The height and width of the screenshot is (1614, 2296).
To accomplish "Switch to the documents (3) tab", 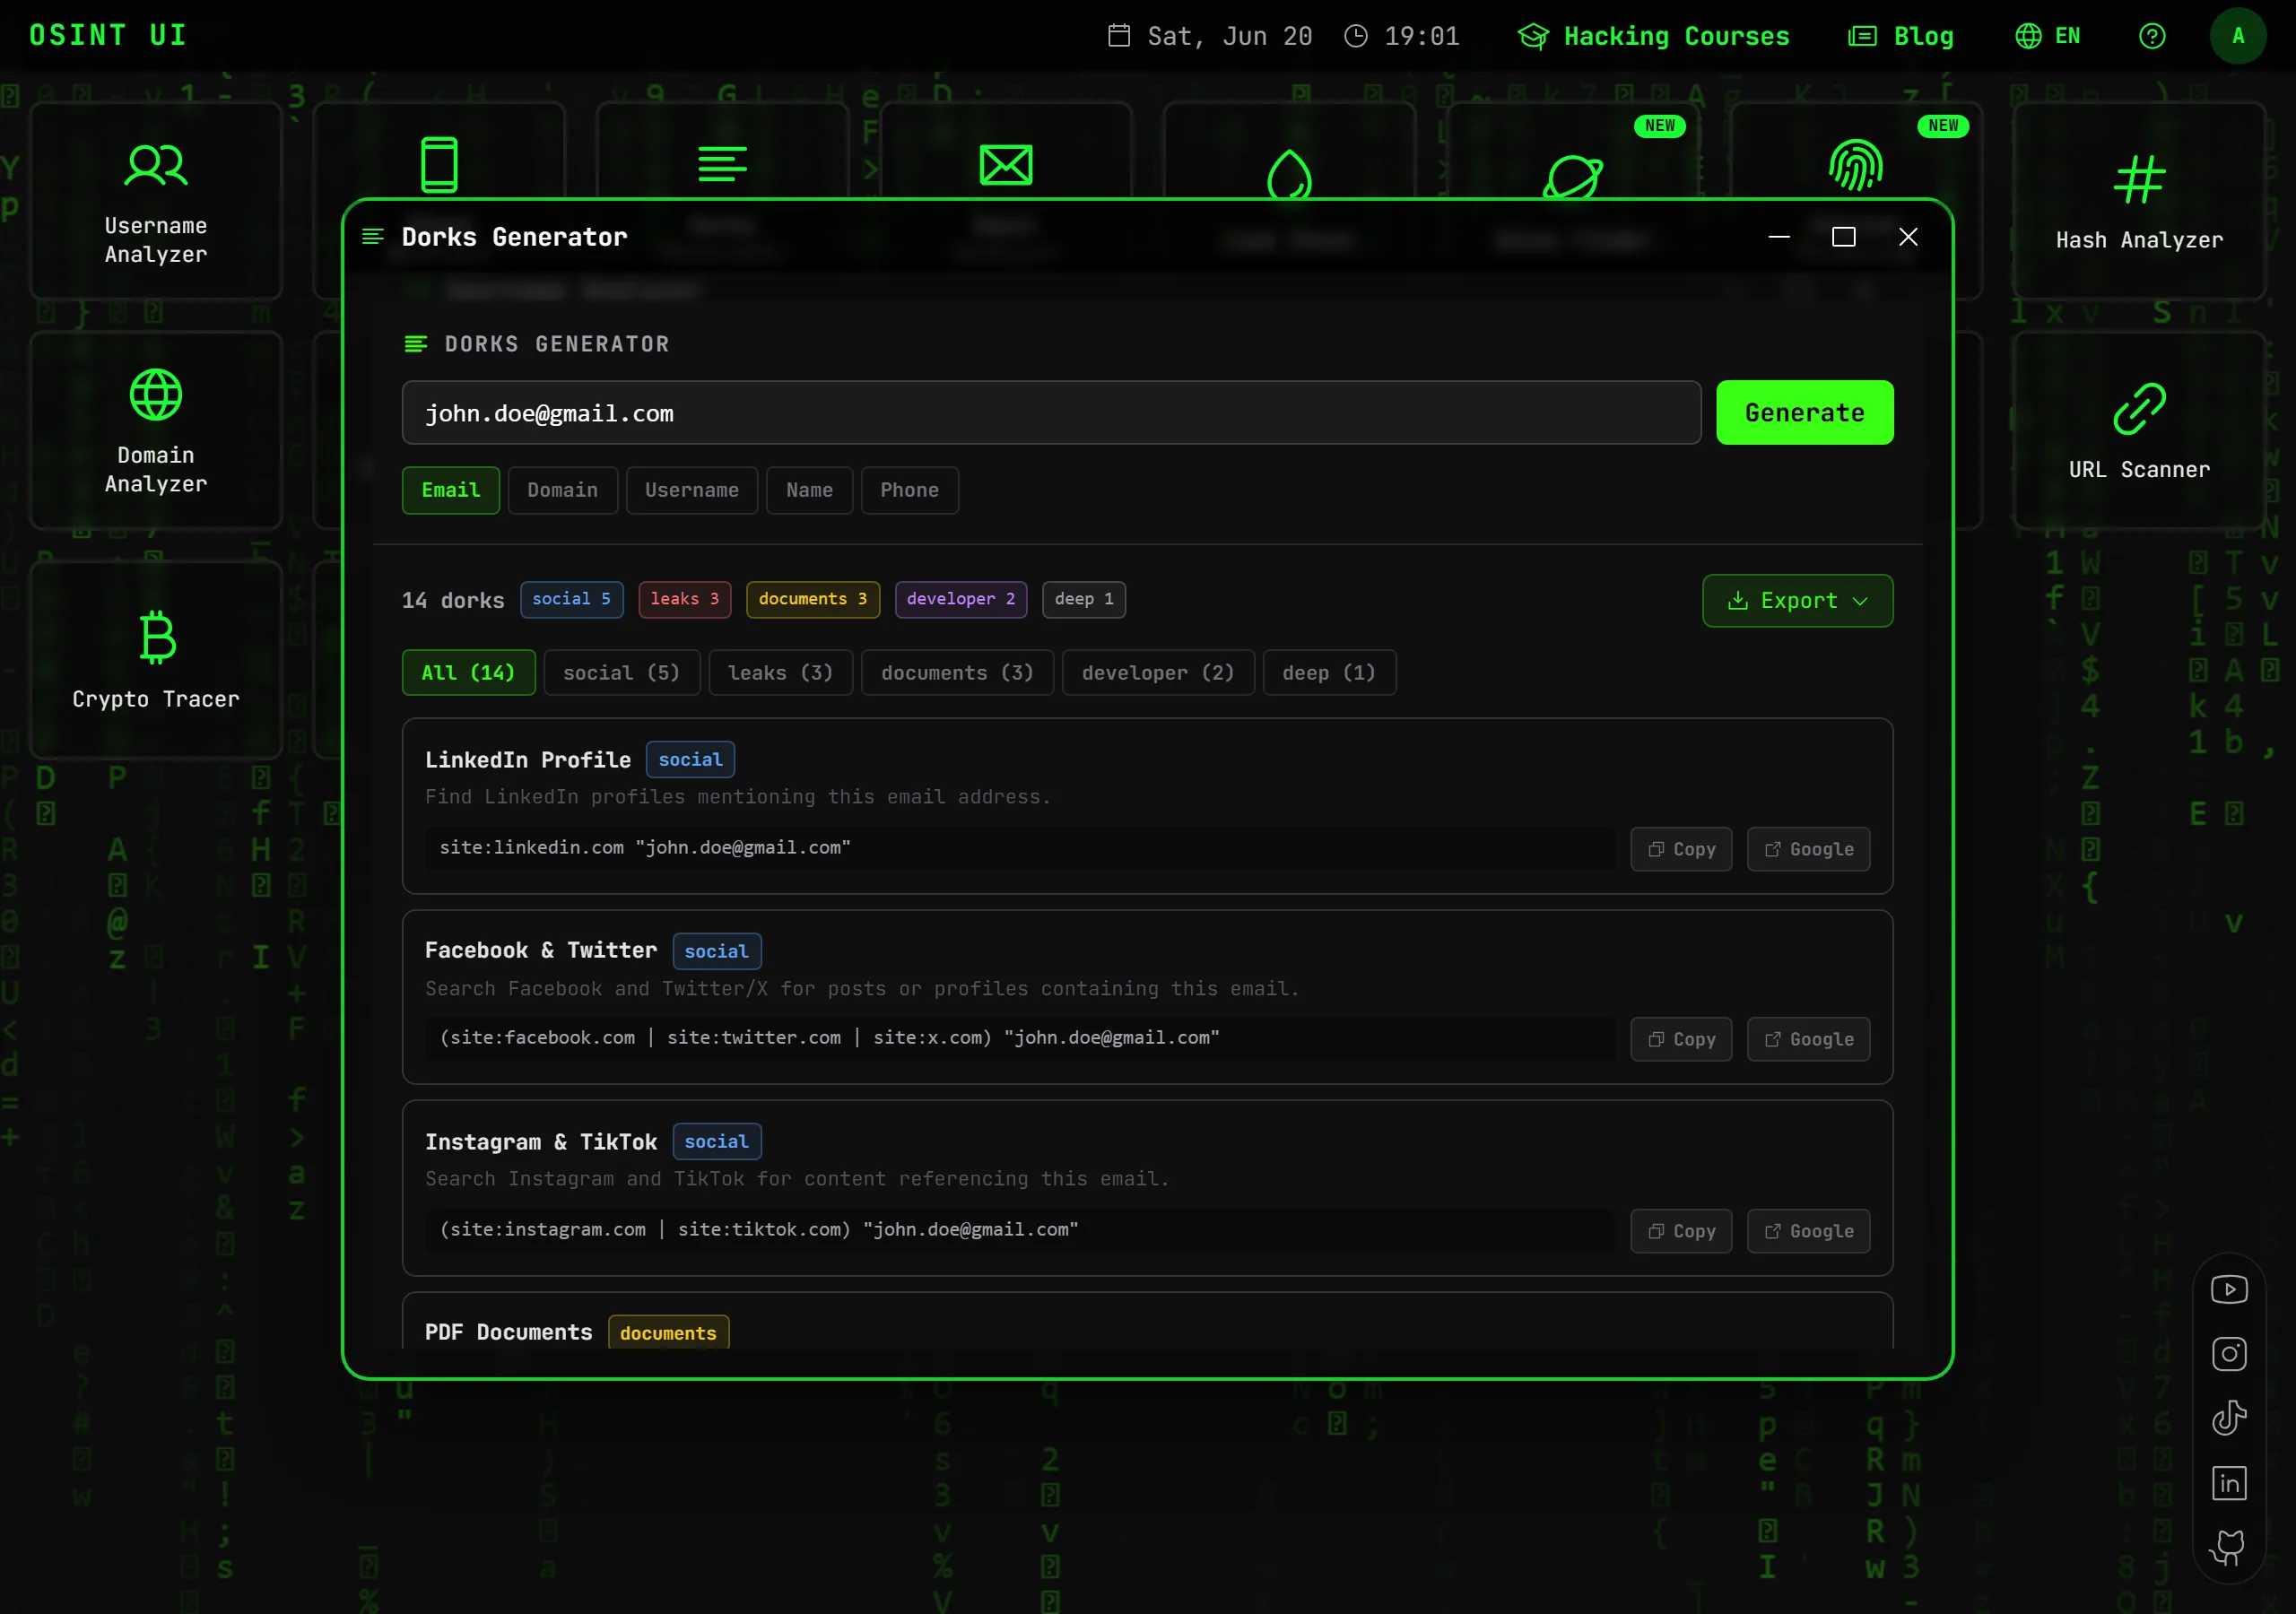I will [957, 672].
